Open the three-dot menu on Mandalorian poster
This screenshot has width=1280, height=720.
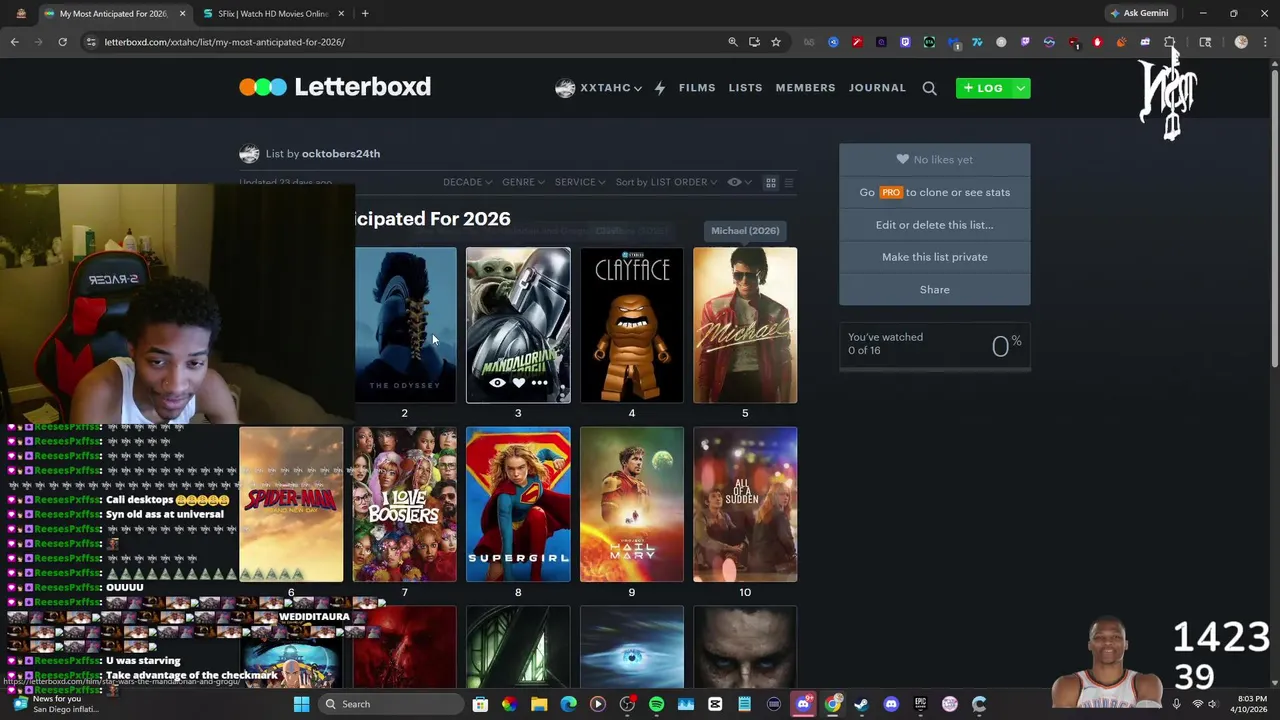(539, 383)
